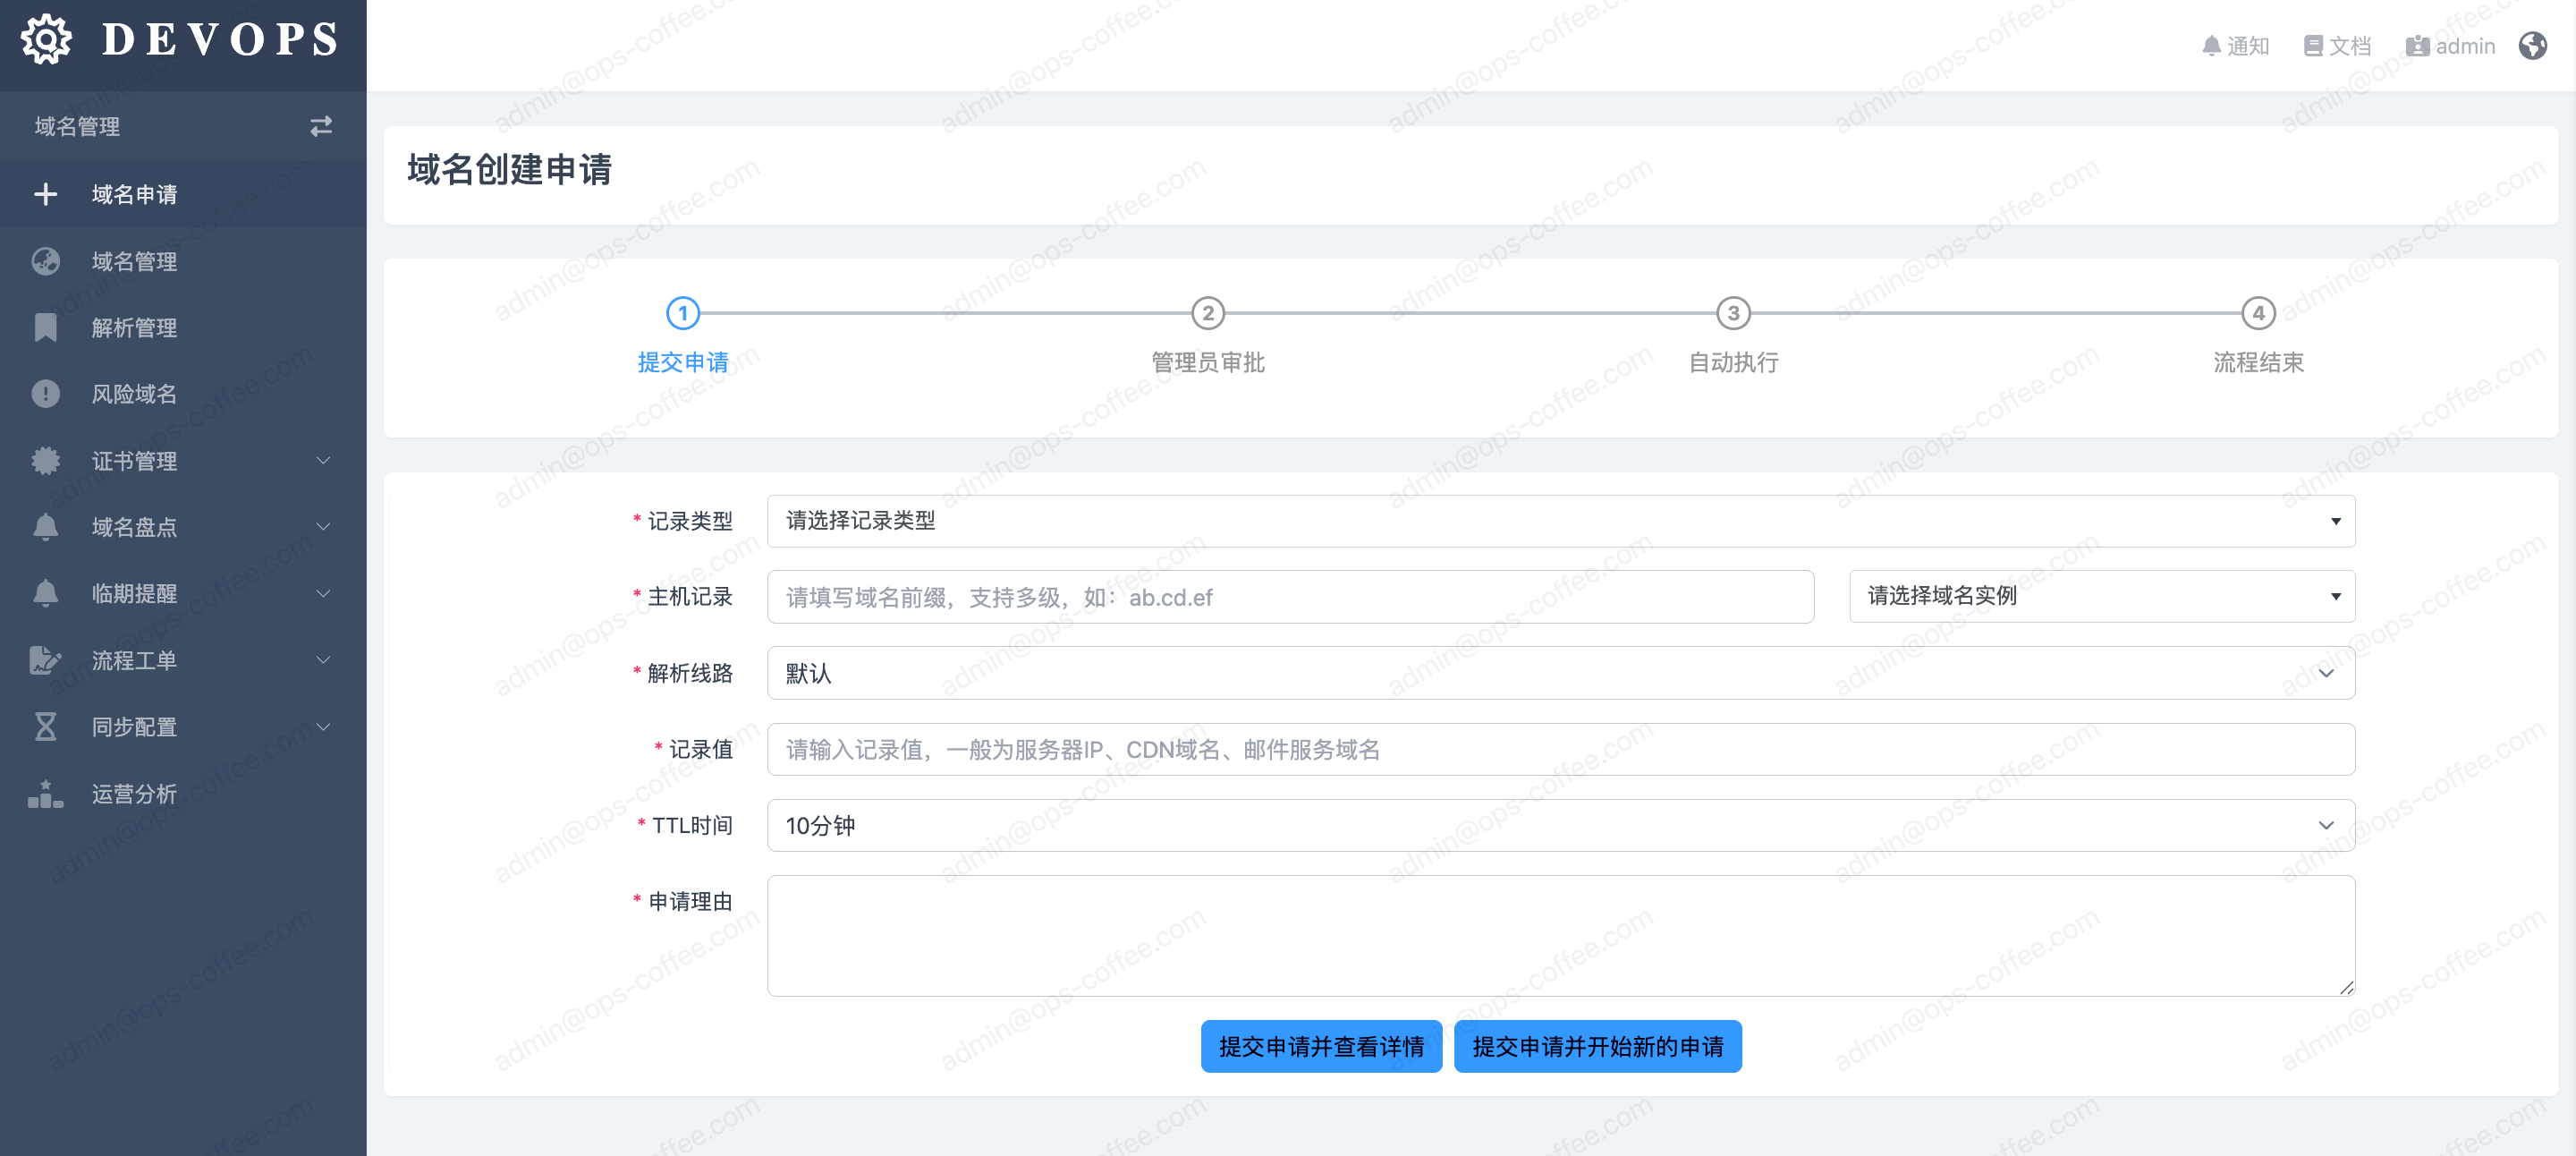This screenshot has height=1156, width=2576.
Task: Click the DEVOPS gear logo icon
Action: point(46,40)
